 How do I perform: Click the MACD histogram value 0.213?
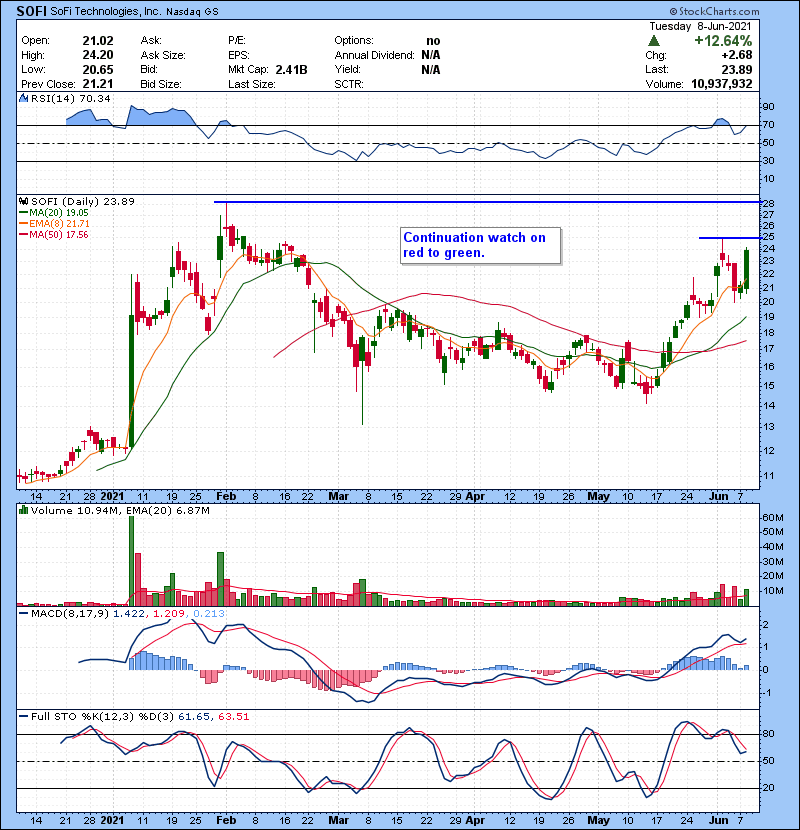pos(209,614)
